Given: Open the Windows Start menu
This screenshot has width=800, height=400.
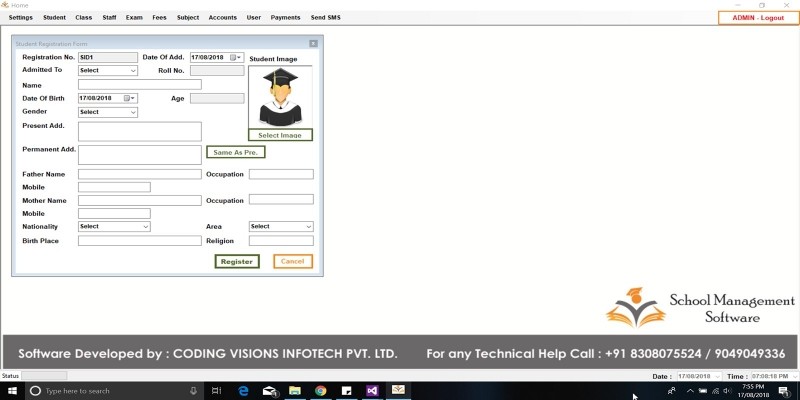Looking at the screenshot, I should pos(10,390).
